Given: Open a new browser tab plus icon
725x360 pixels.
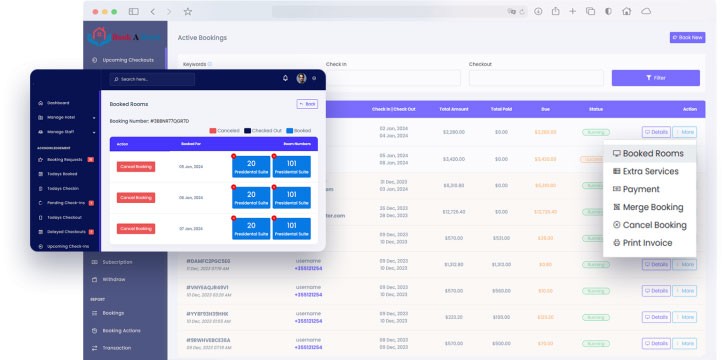Looking at the screenshot, I should pos(572,11).
